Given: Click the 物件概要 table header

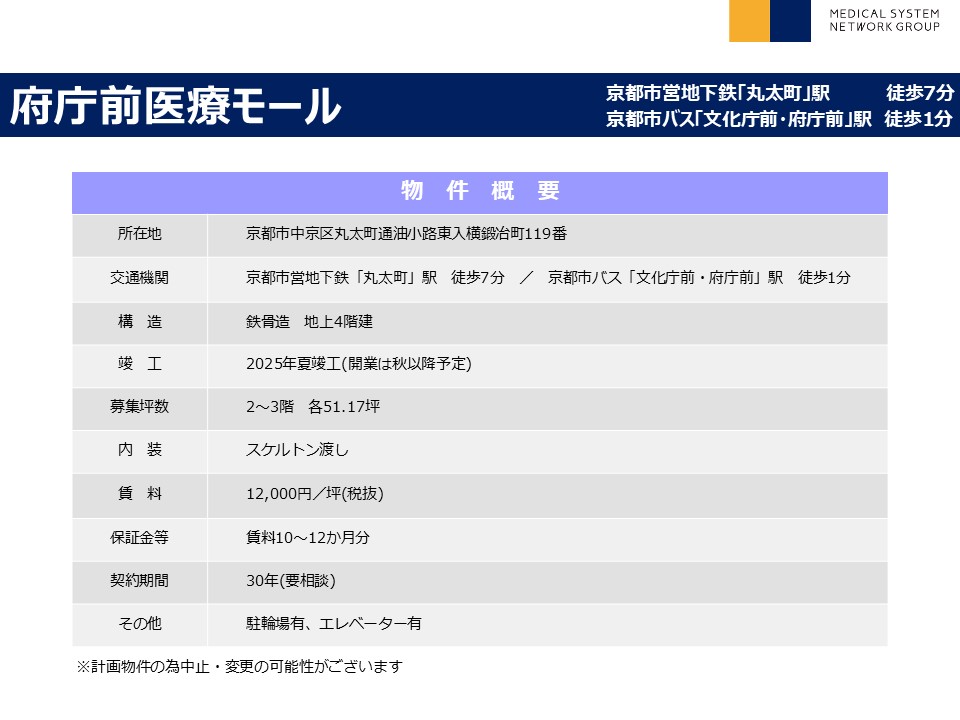Looking at the screenshot, I should click(x=479, y=192).
